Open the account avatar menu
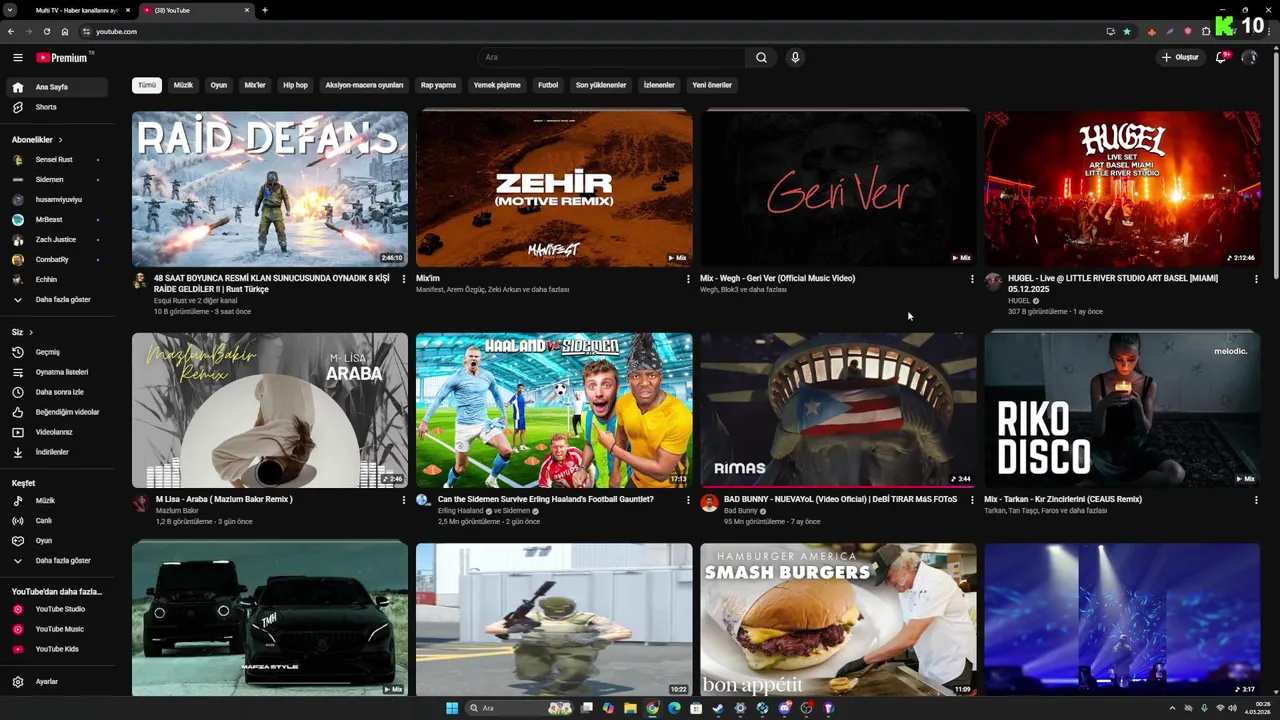1280x720 pixels. pos(1249,58)
